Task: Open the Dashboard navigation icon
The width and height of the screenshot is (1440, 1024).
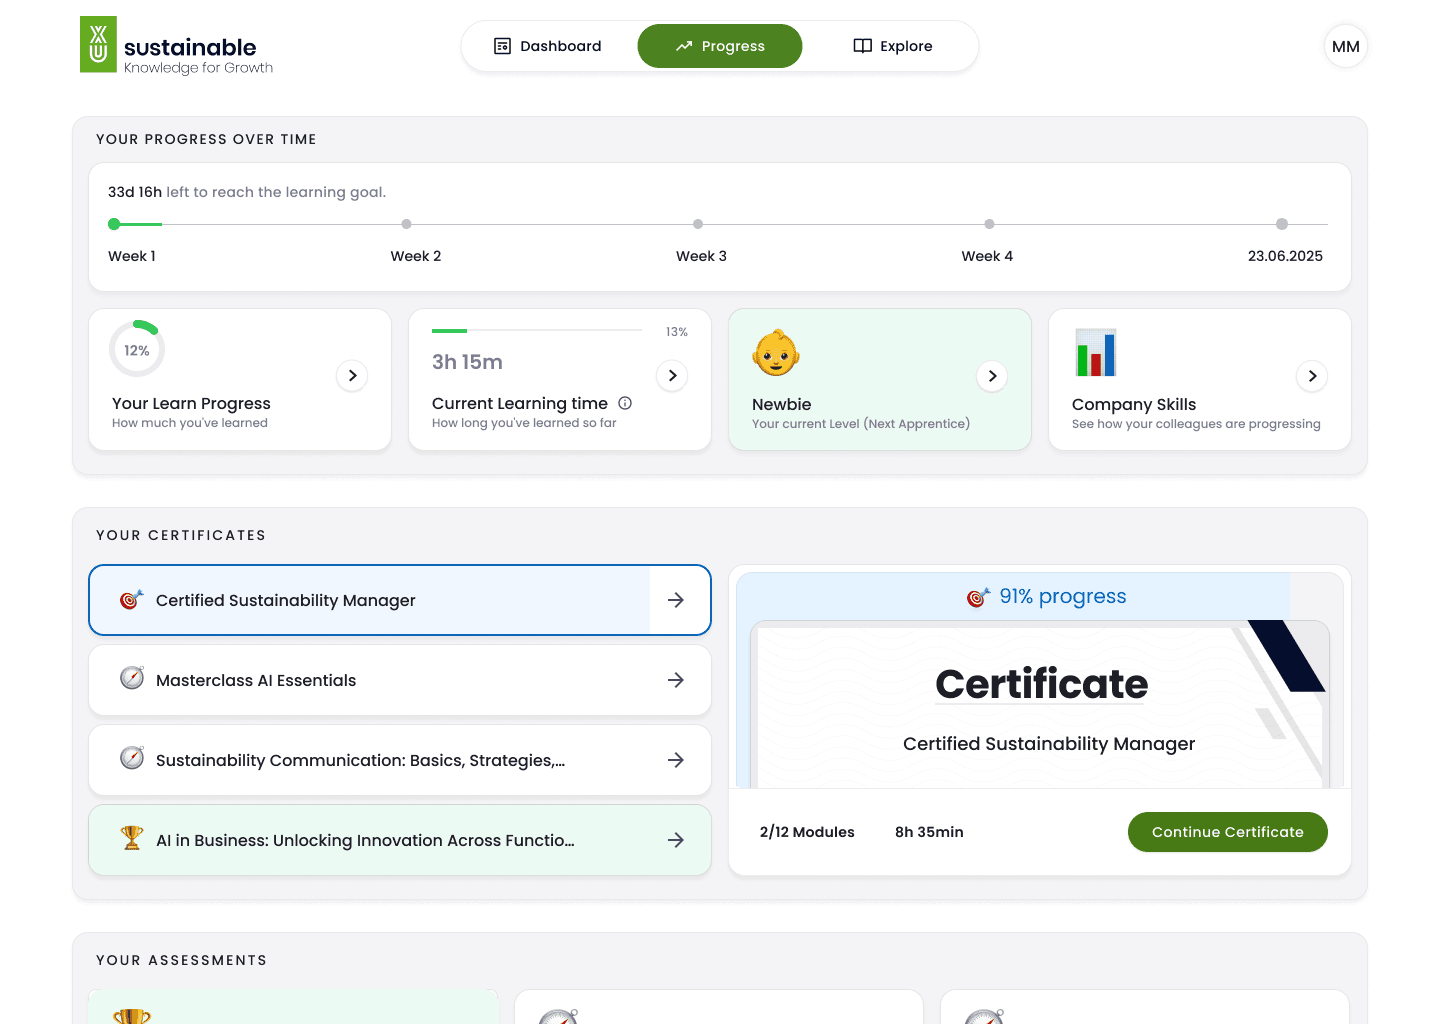Action: [x=502, y=46]
